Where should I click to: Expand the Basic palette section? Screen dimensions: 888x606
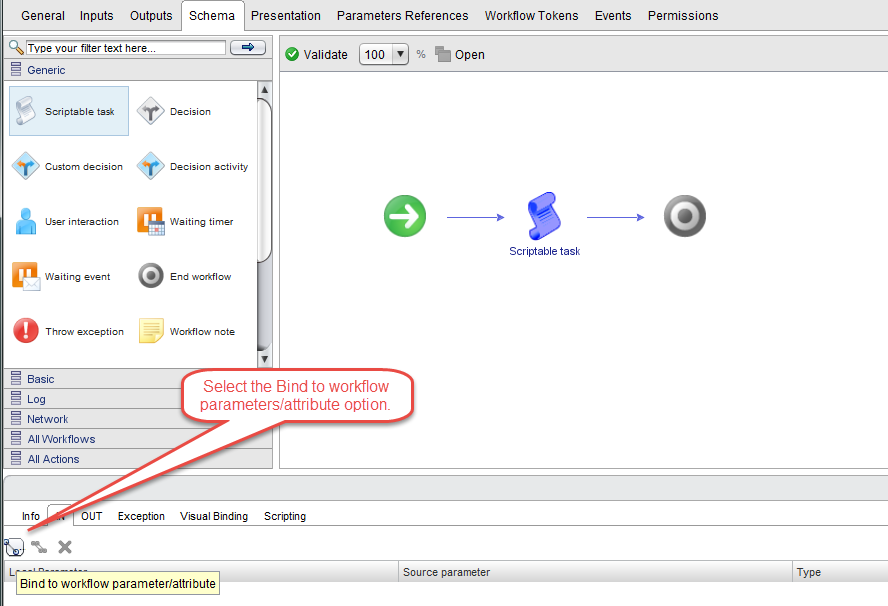(x=41, y=379)
